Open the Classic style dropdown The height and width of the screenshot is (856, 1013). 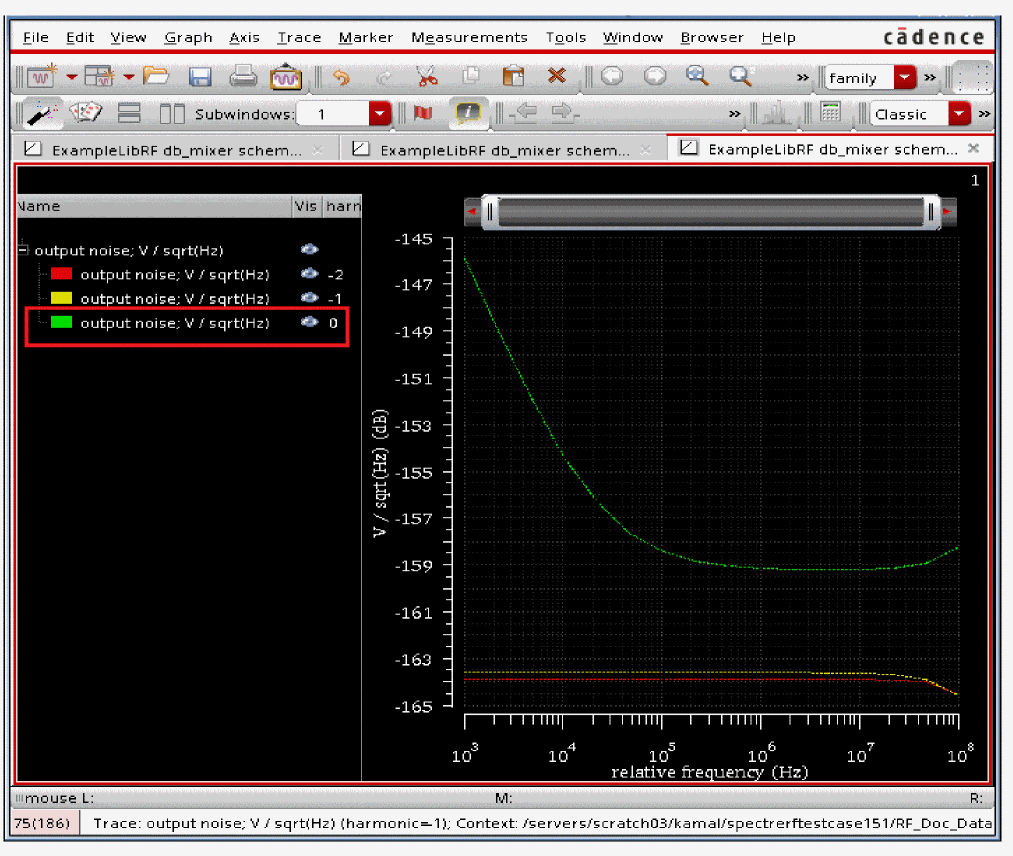pyautogui.click(x=959, y=114)
